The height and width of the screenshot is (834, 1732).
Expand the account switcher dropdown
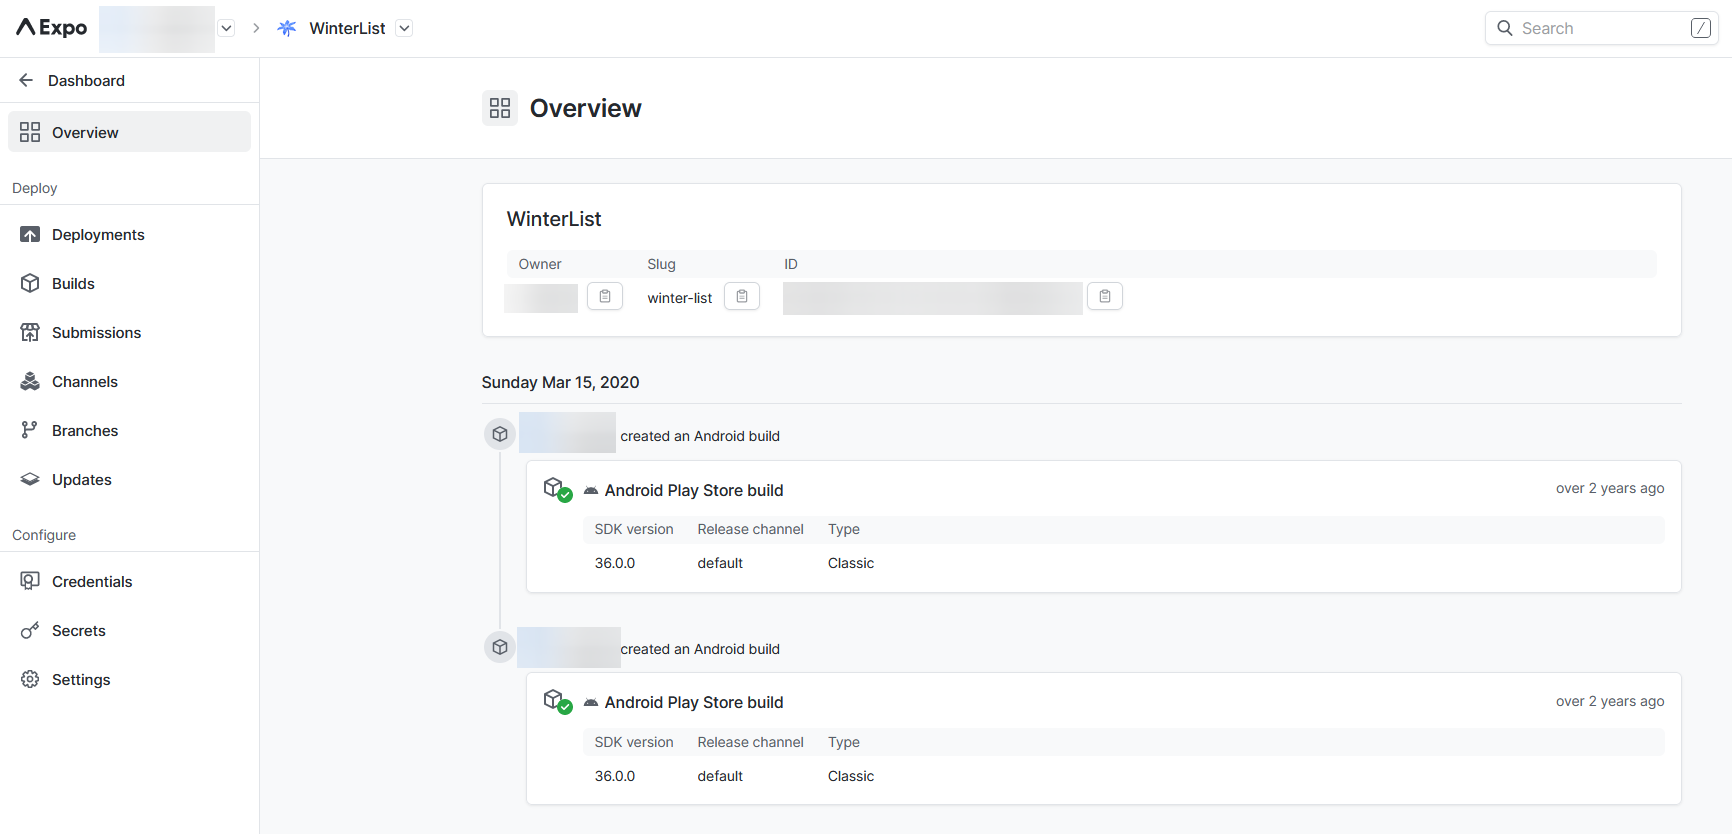click(x=227, y=28)
